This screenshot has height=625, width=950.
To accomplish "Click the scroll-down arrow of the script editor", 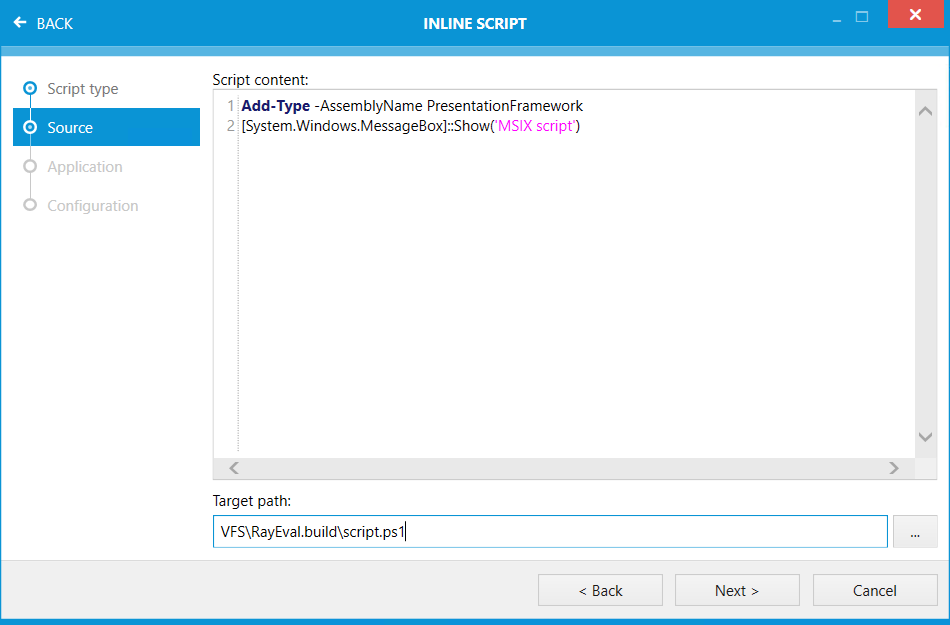I will coord(925,436).
